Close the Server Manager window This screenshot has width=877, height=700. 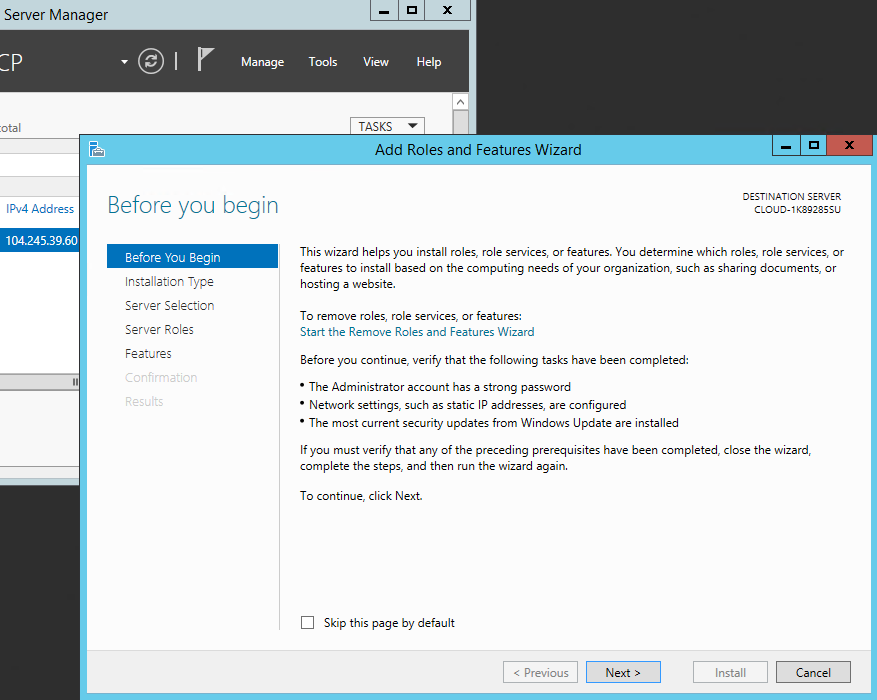tap(447, 10)
